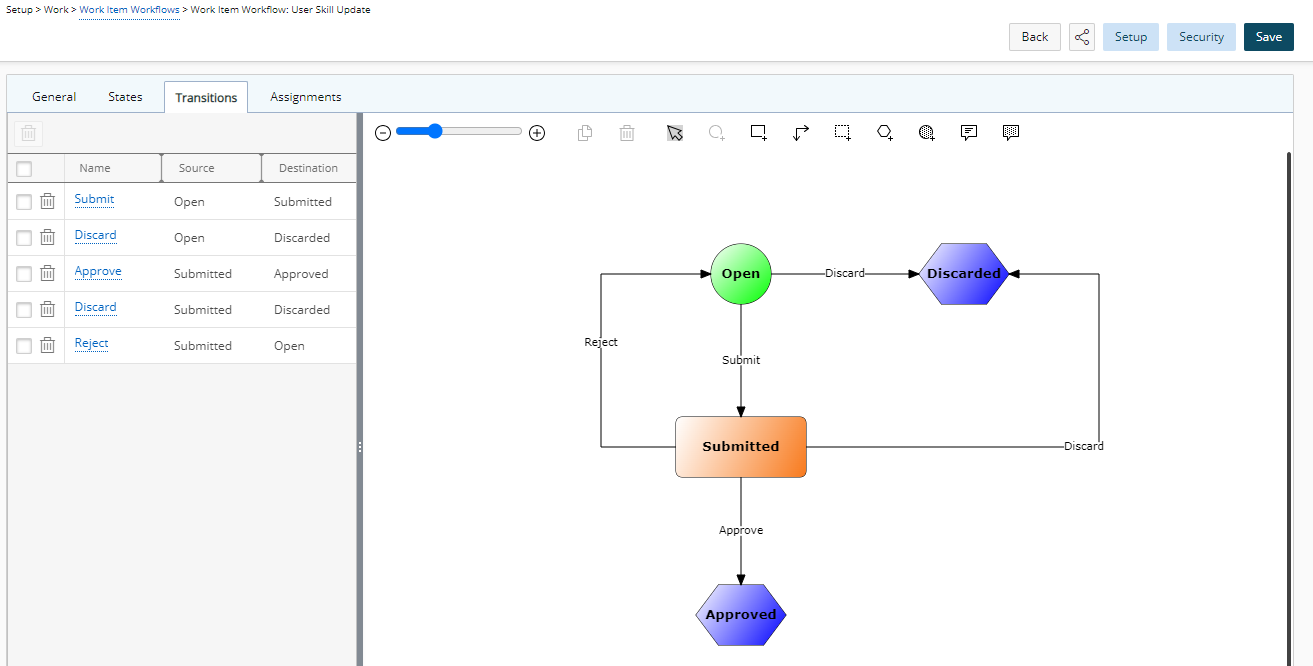Zoom out the diagram with minus icon
Viewport: 1313px width, 666px height.
coord(383,133)
